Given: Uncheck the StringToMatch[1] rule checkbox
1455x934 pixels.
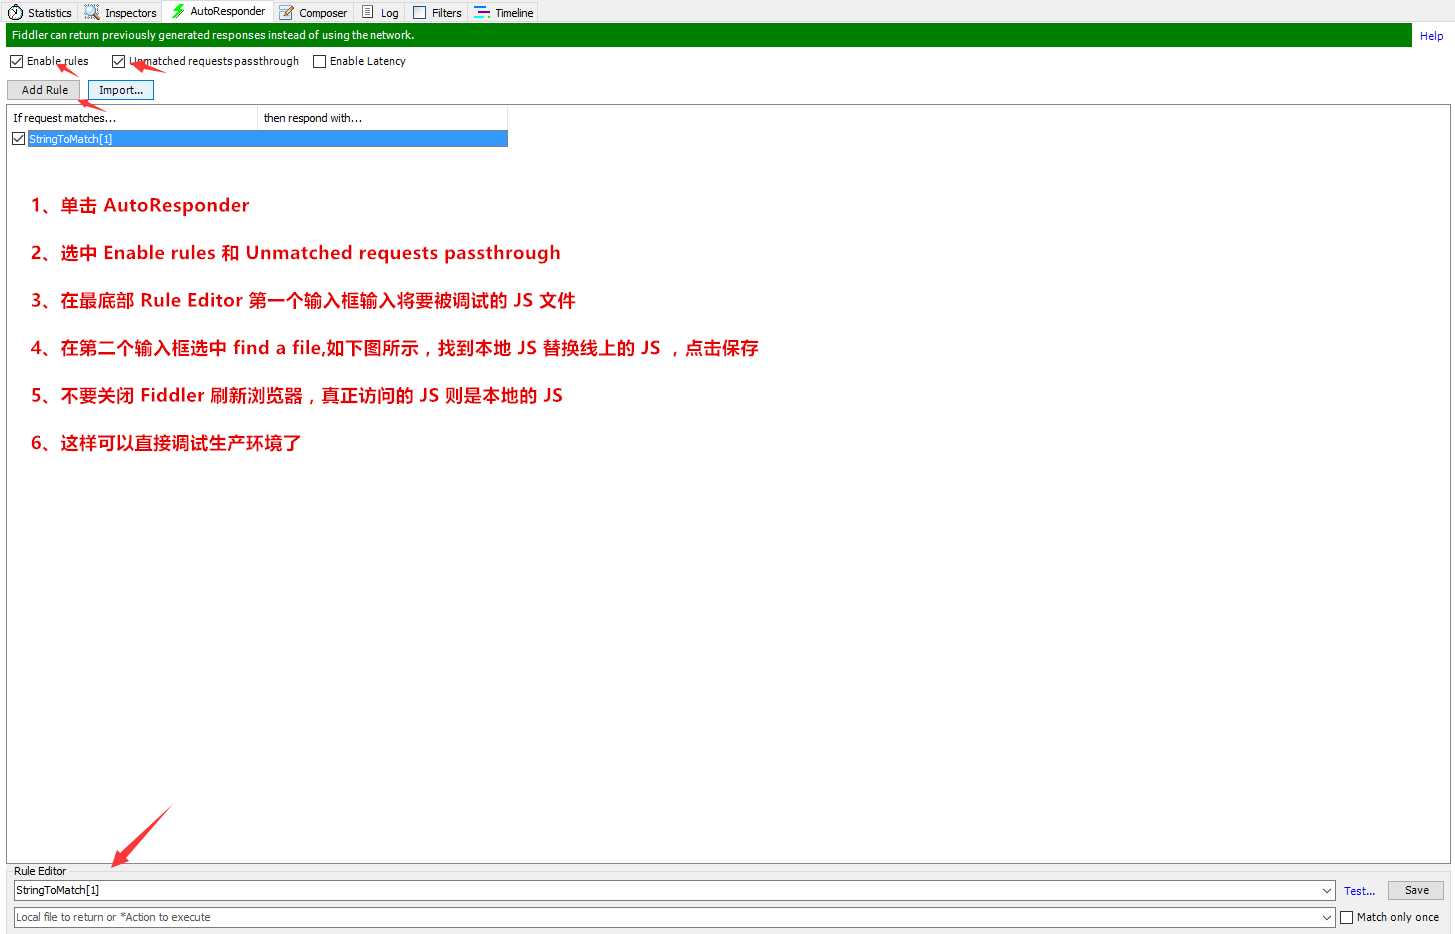Looking at the screenshot, I should [x=18, y=139].
